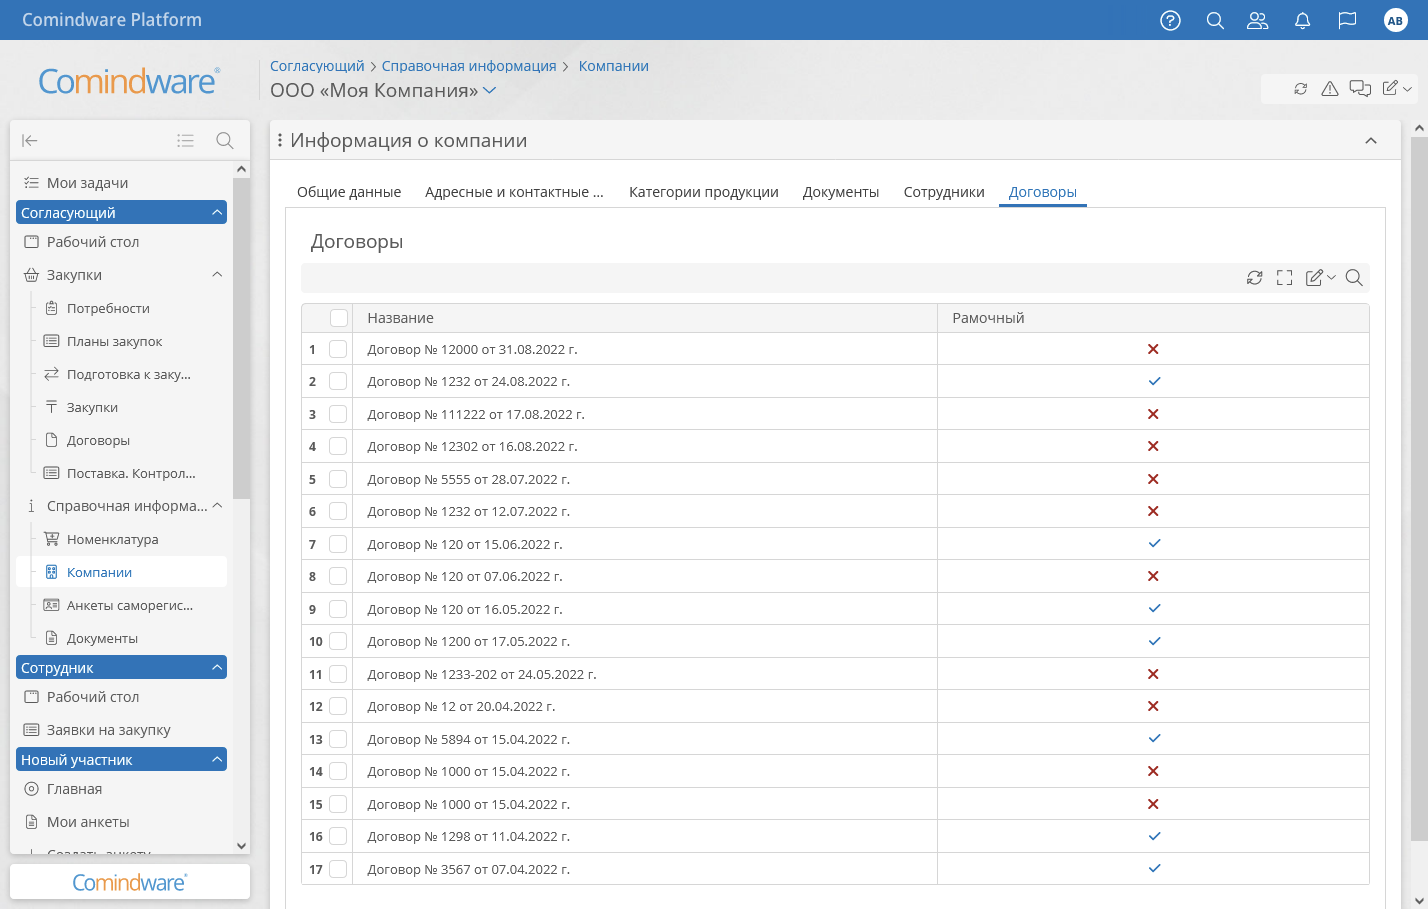Click the sidebar search magnifier icon
Viewport: 1428px width, 909px height.
[x=225, y=140]
